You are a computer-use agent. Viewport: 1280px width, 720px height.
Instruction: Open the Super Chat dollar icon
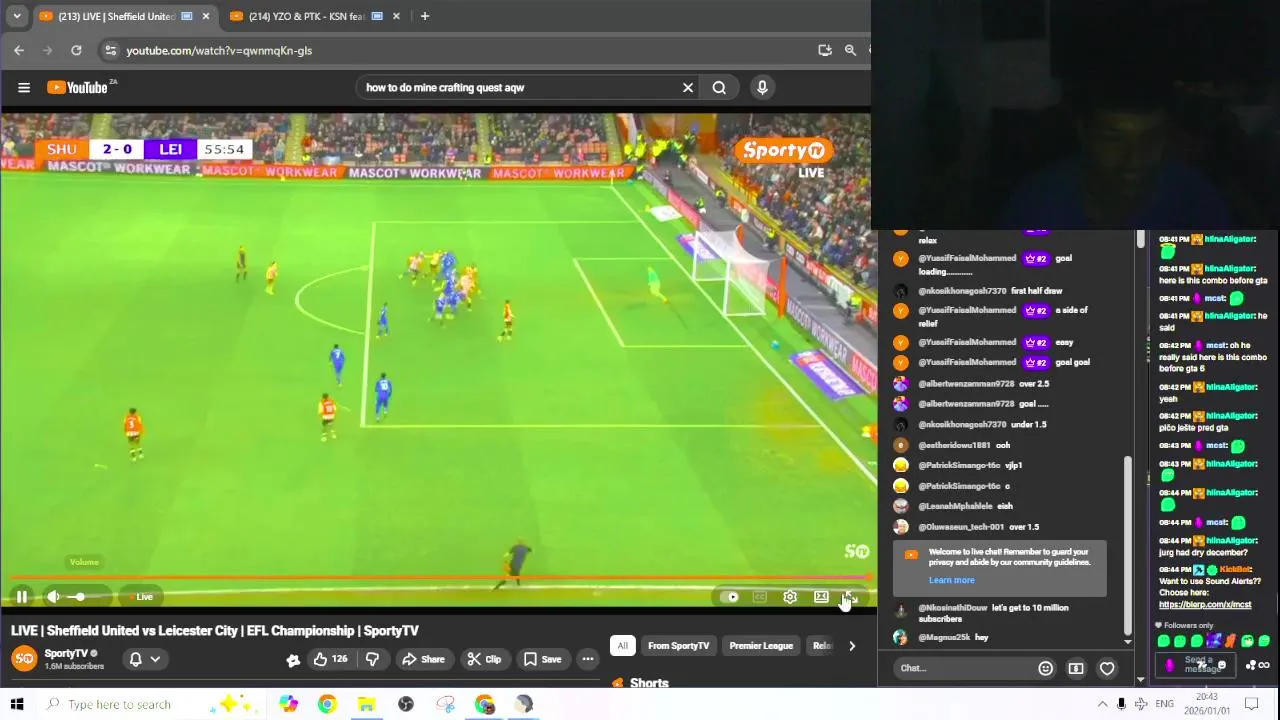pos(1076,668)
